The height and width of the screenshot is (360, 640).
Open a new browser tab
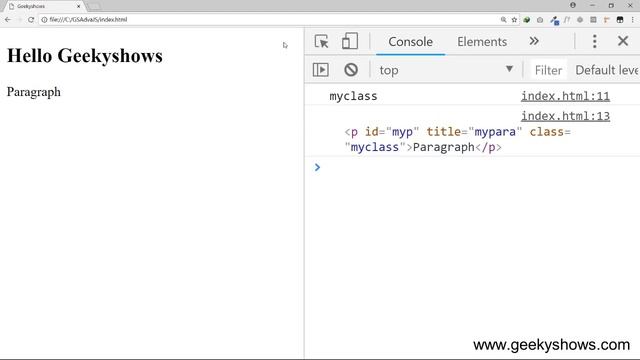pos(94,7)
